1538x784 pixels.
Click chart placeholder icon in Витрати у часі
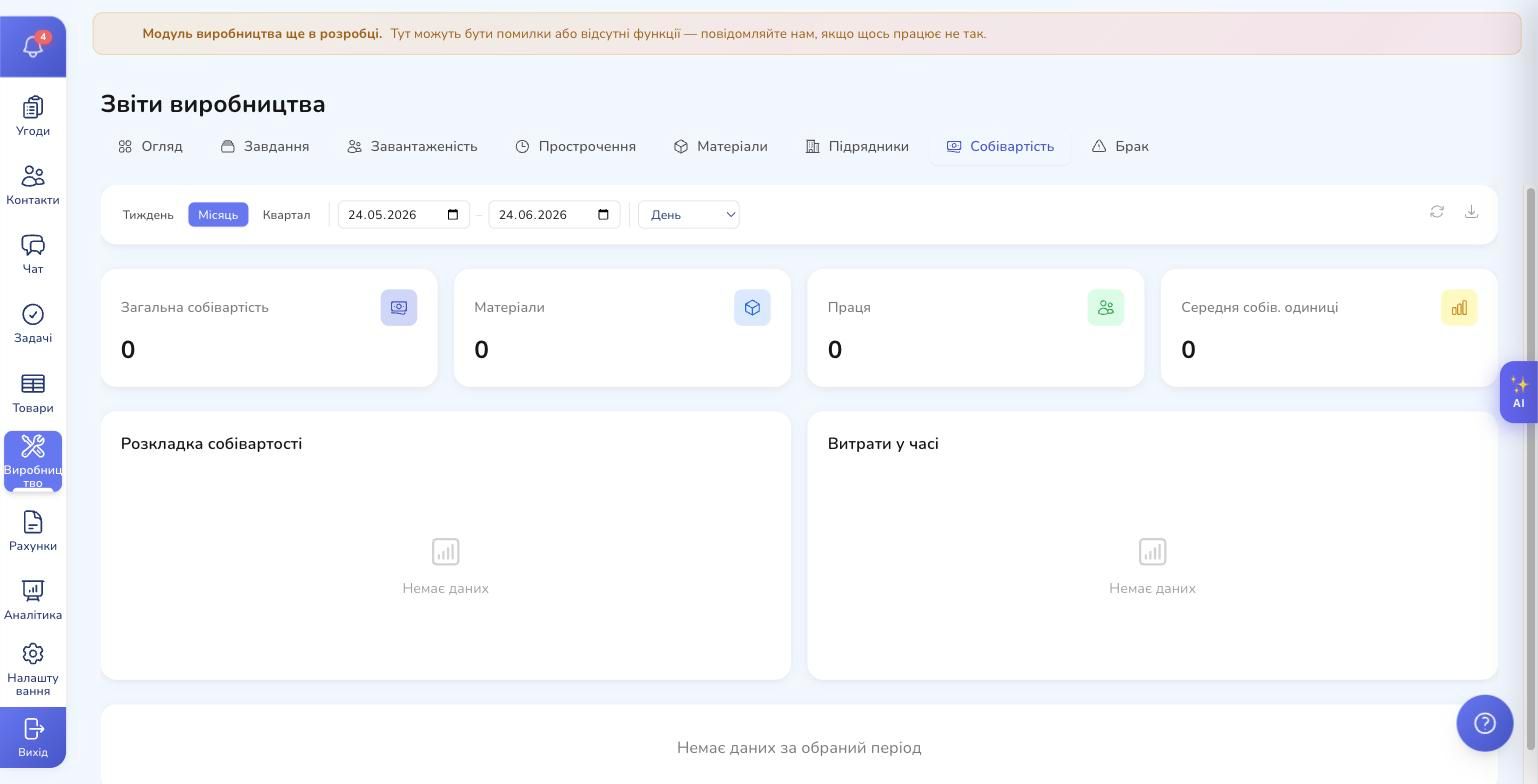click(x=1152, y=552)
